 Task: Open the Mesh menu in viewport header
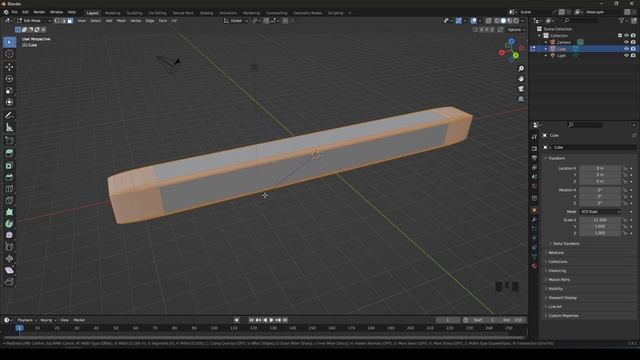pyautogui.click(x=121, y=20)
